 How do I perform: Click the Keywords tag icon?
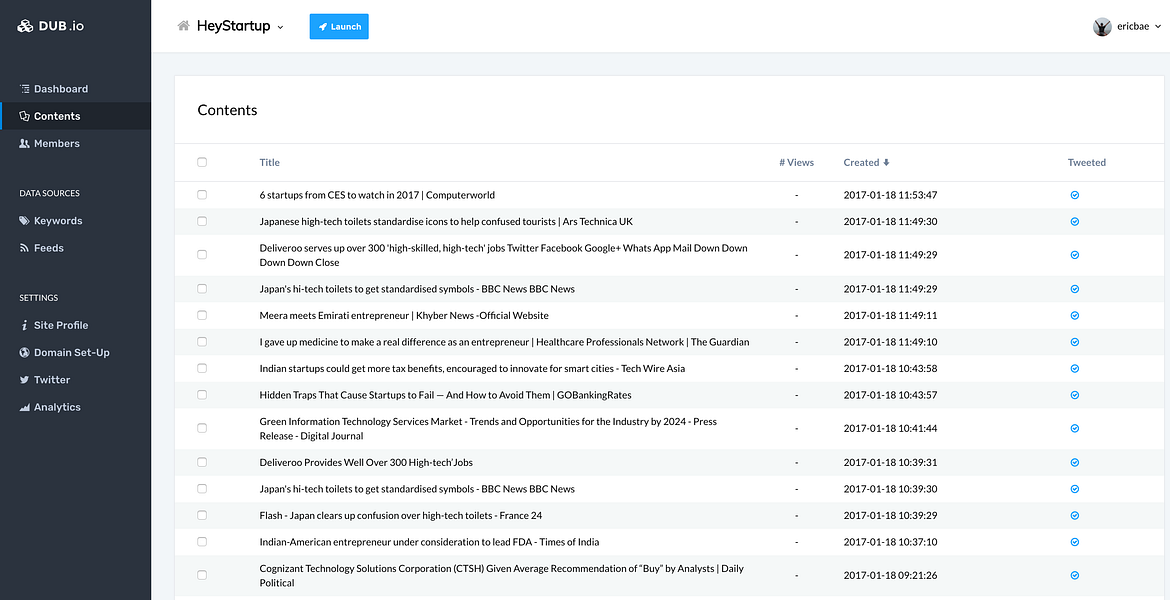click(25, 221)
